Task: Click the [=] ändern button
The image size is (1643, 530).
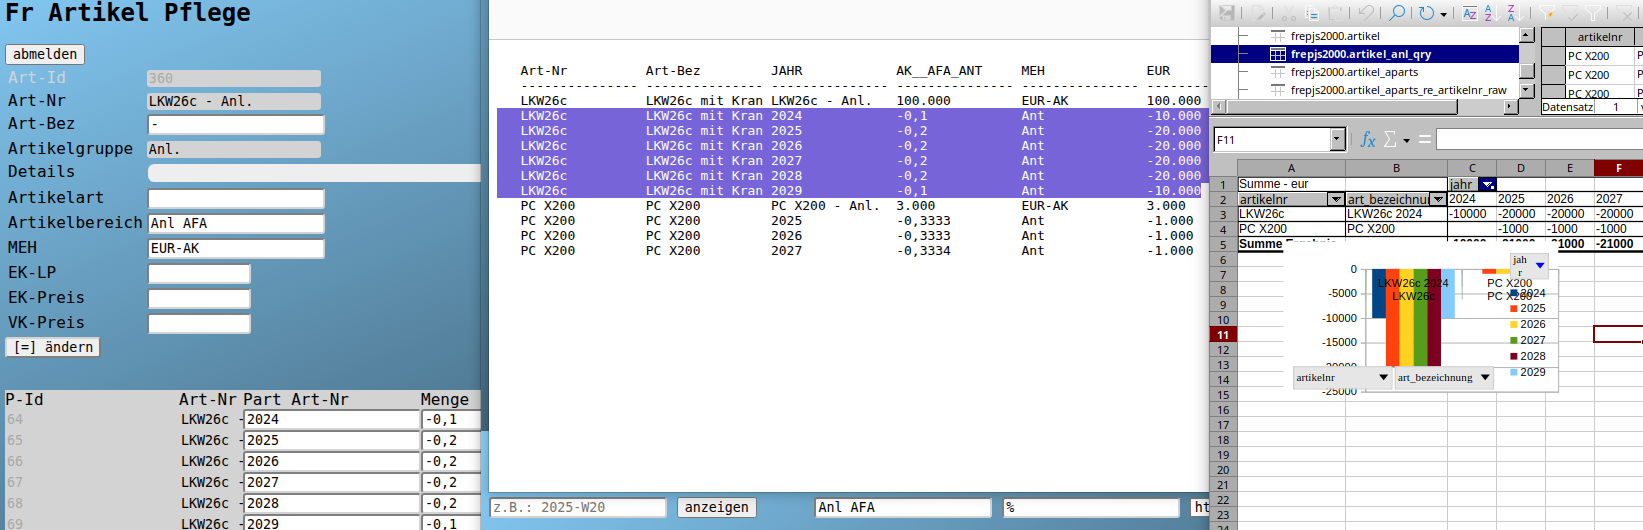Action: click(x=53, y=347)
